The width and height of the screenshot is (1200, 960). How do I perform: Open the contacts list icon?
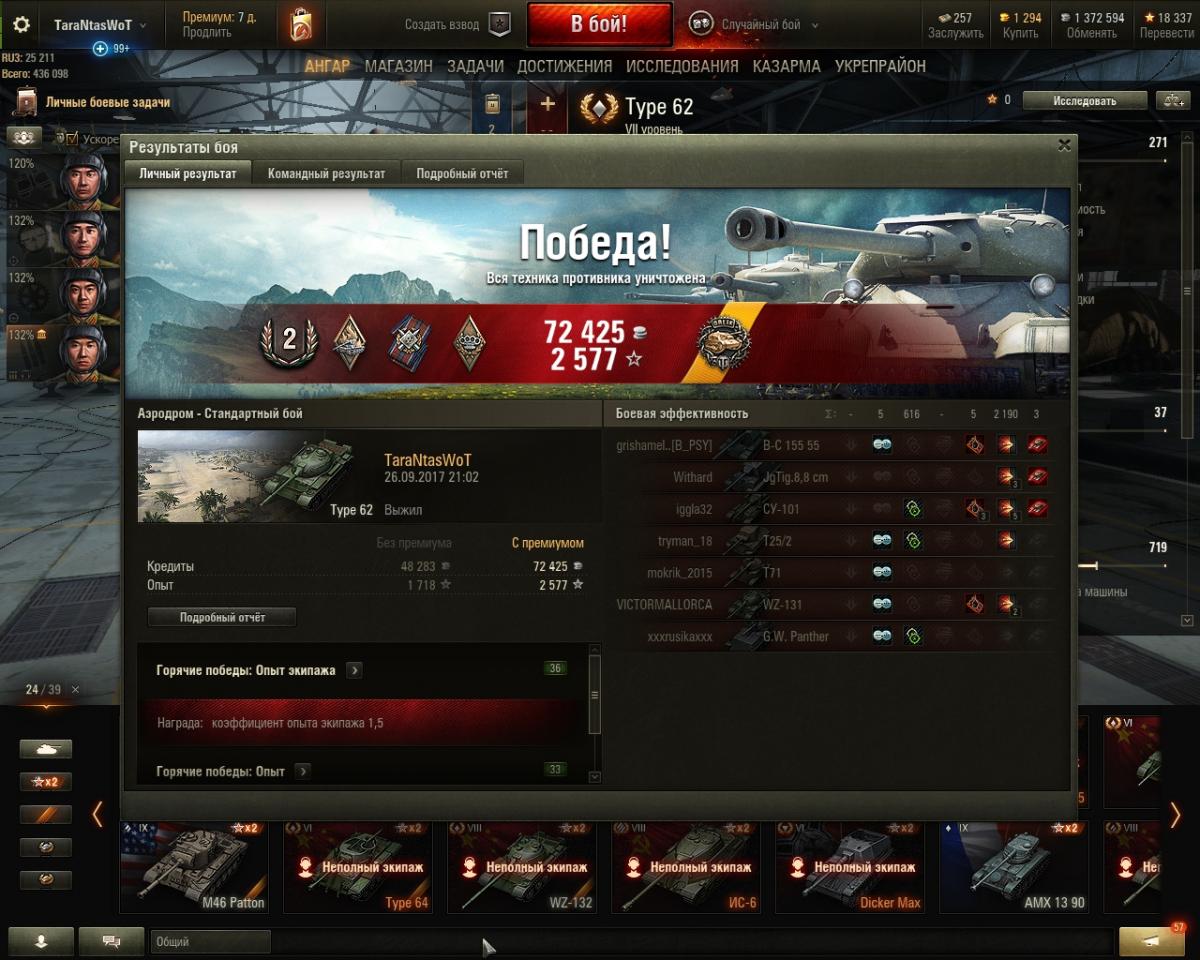coord(41,941)
